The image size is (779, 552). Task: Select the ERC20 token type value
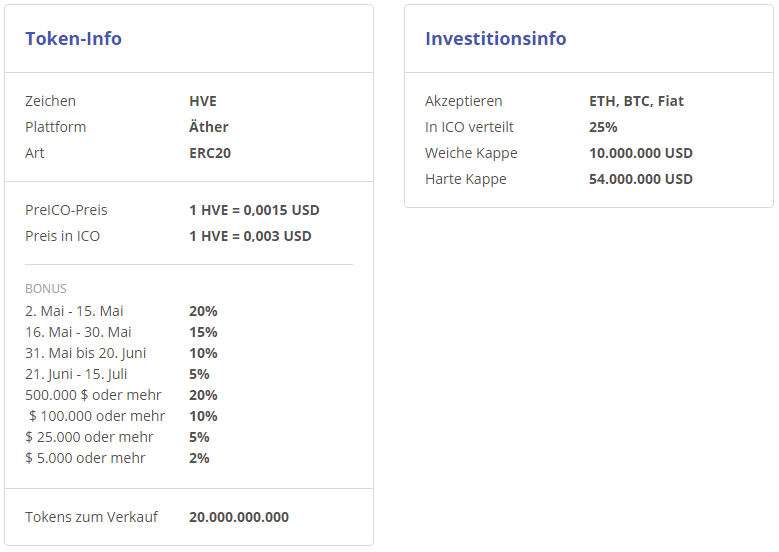tap(210, 153)
